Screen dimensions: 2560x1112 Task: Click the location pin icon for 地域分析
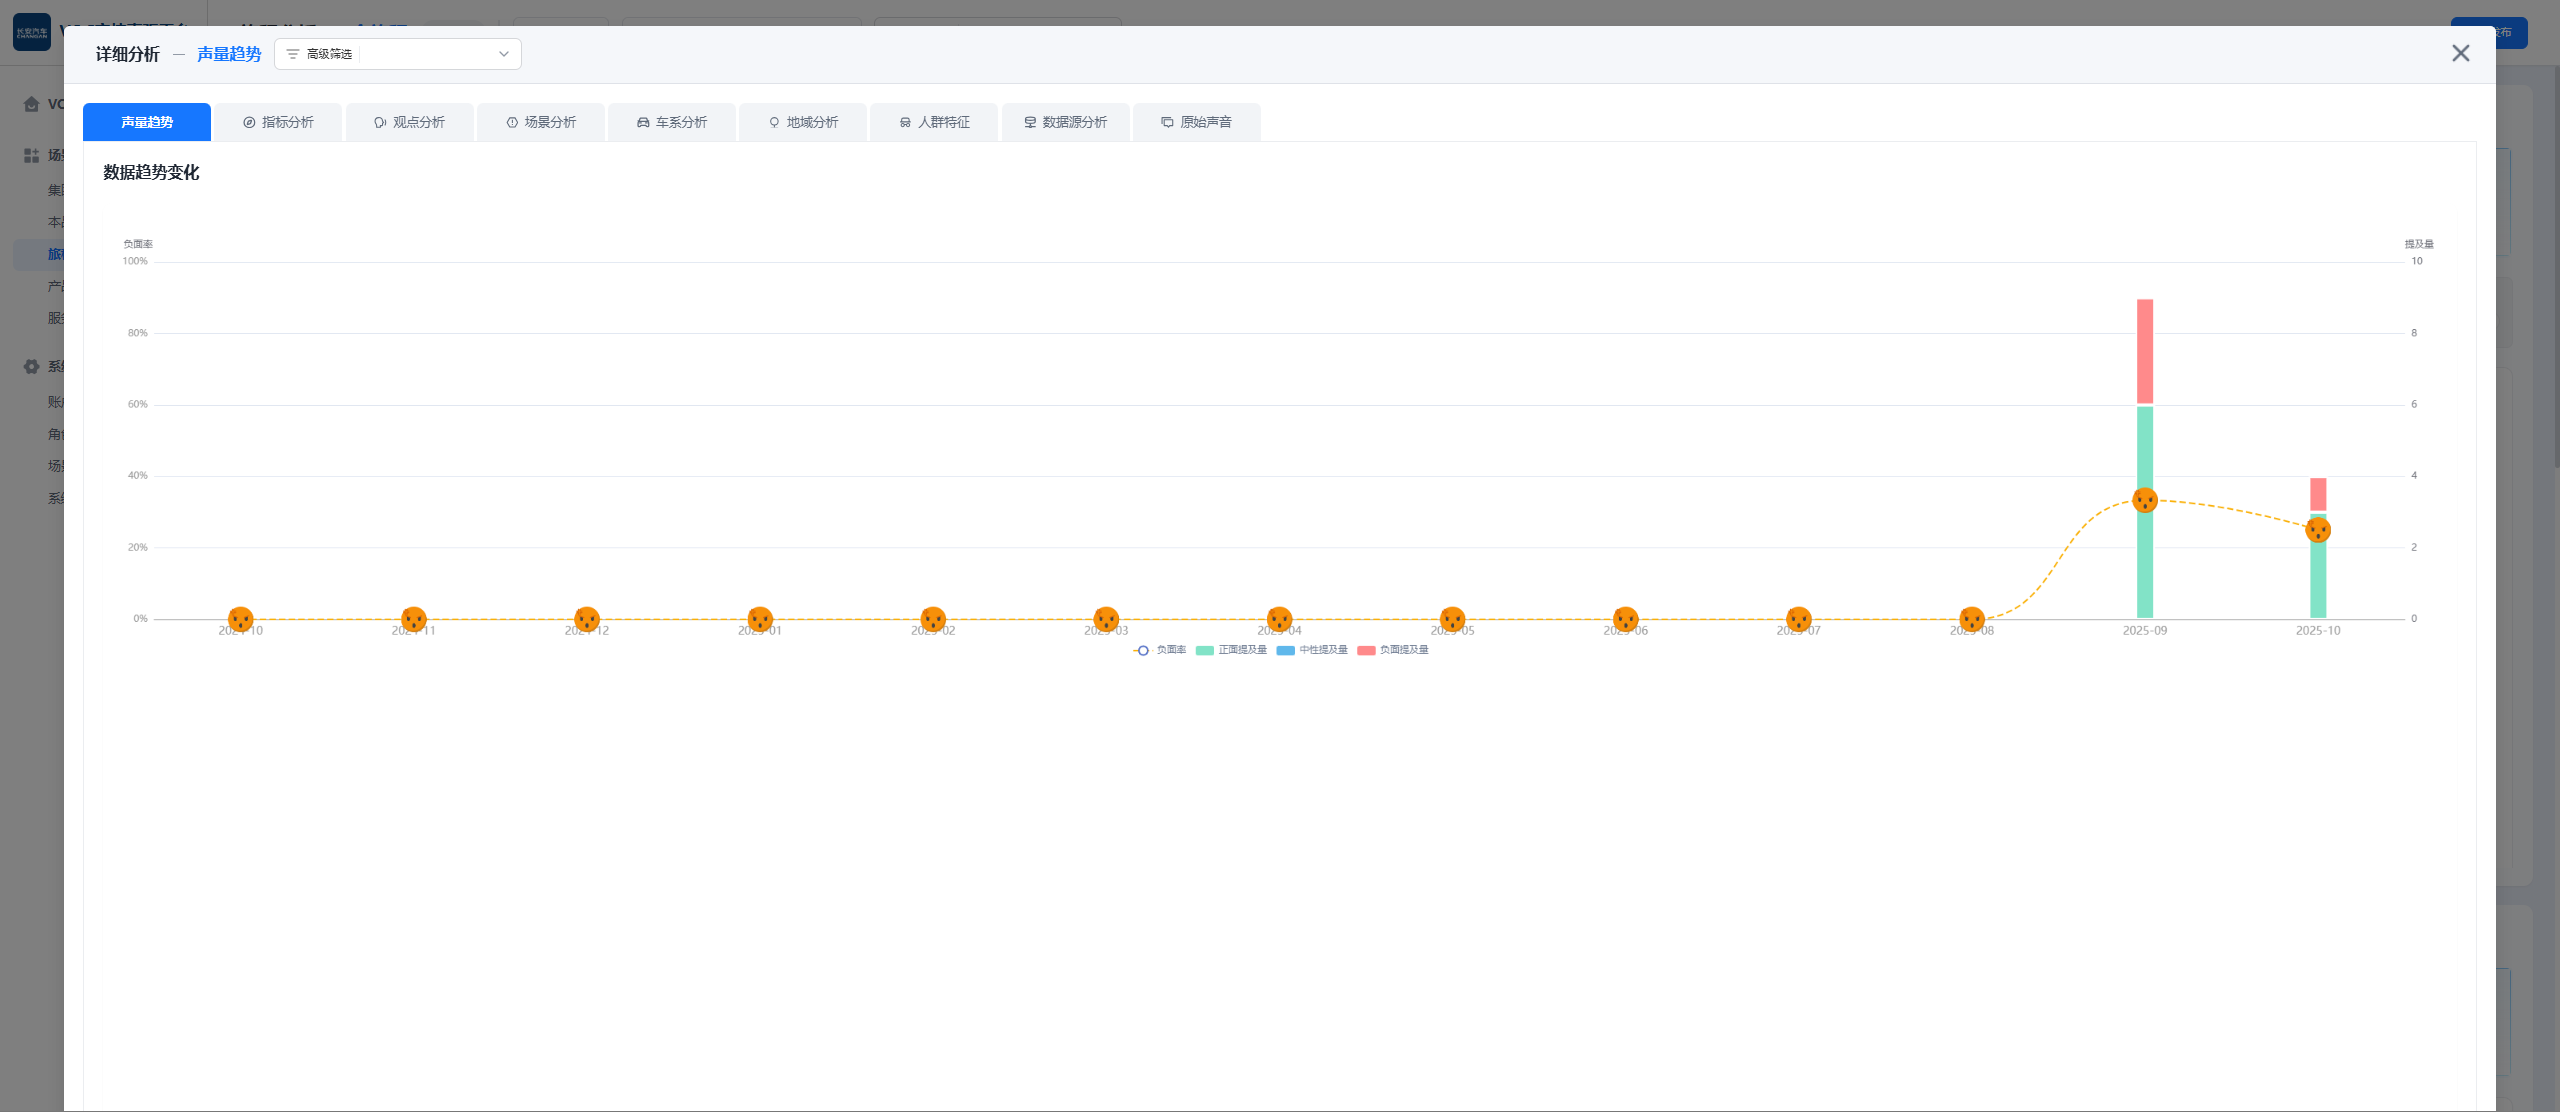pos(774,122)
